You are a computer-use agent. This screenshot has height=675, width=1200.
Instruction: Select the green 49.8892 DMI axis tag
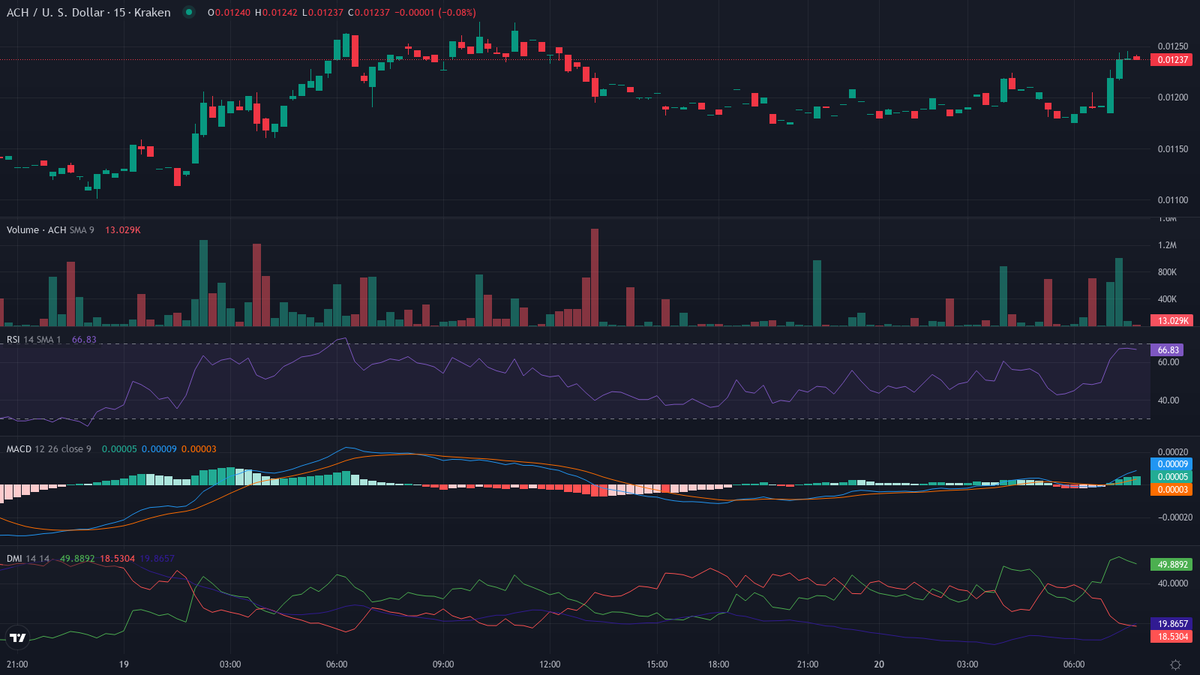pos(1172,564)
